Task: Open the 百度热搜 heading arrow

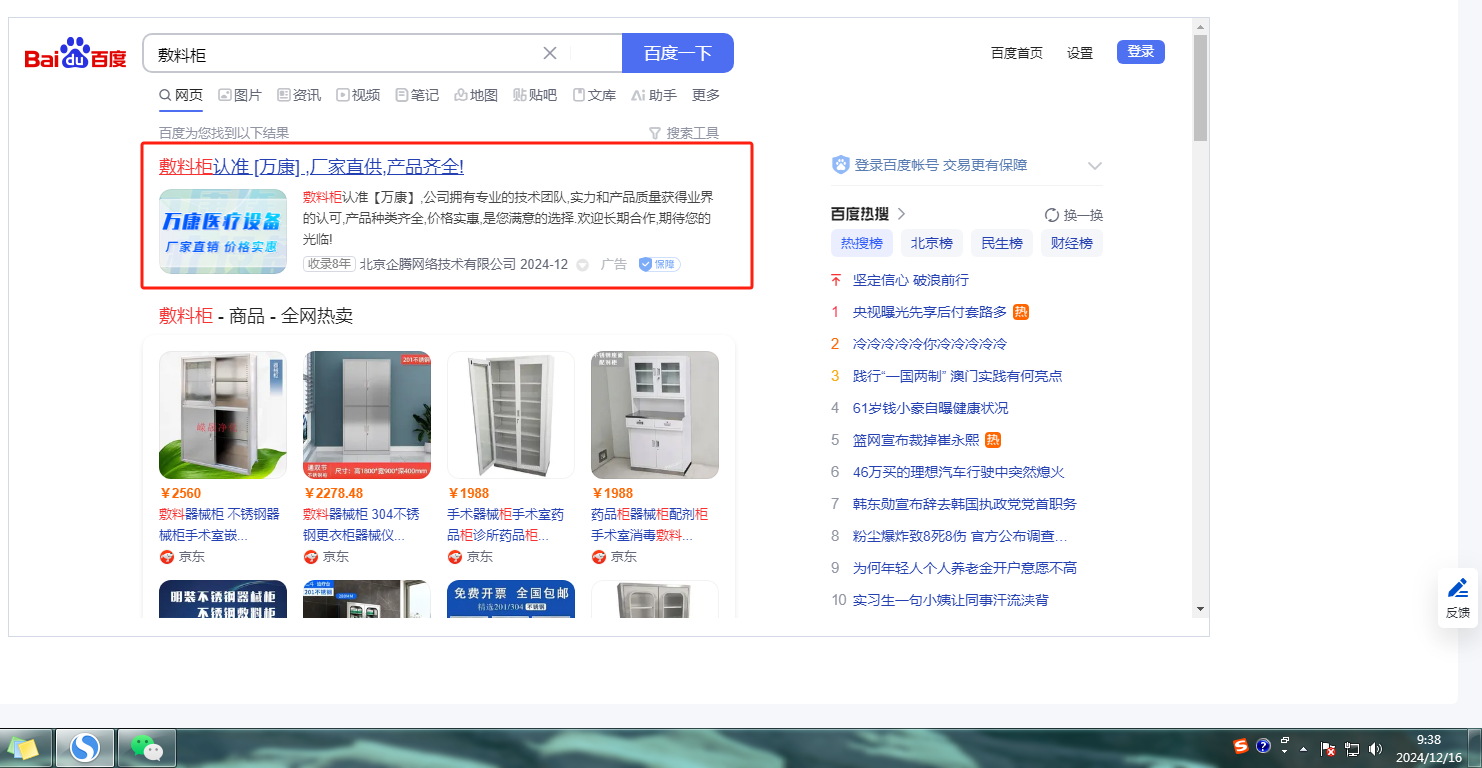Action: click(x=901, y=214)
